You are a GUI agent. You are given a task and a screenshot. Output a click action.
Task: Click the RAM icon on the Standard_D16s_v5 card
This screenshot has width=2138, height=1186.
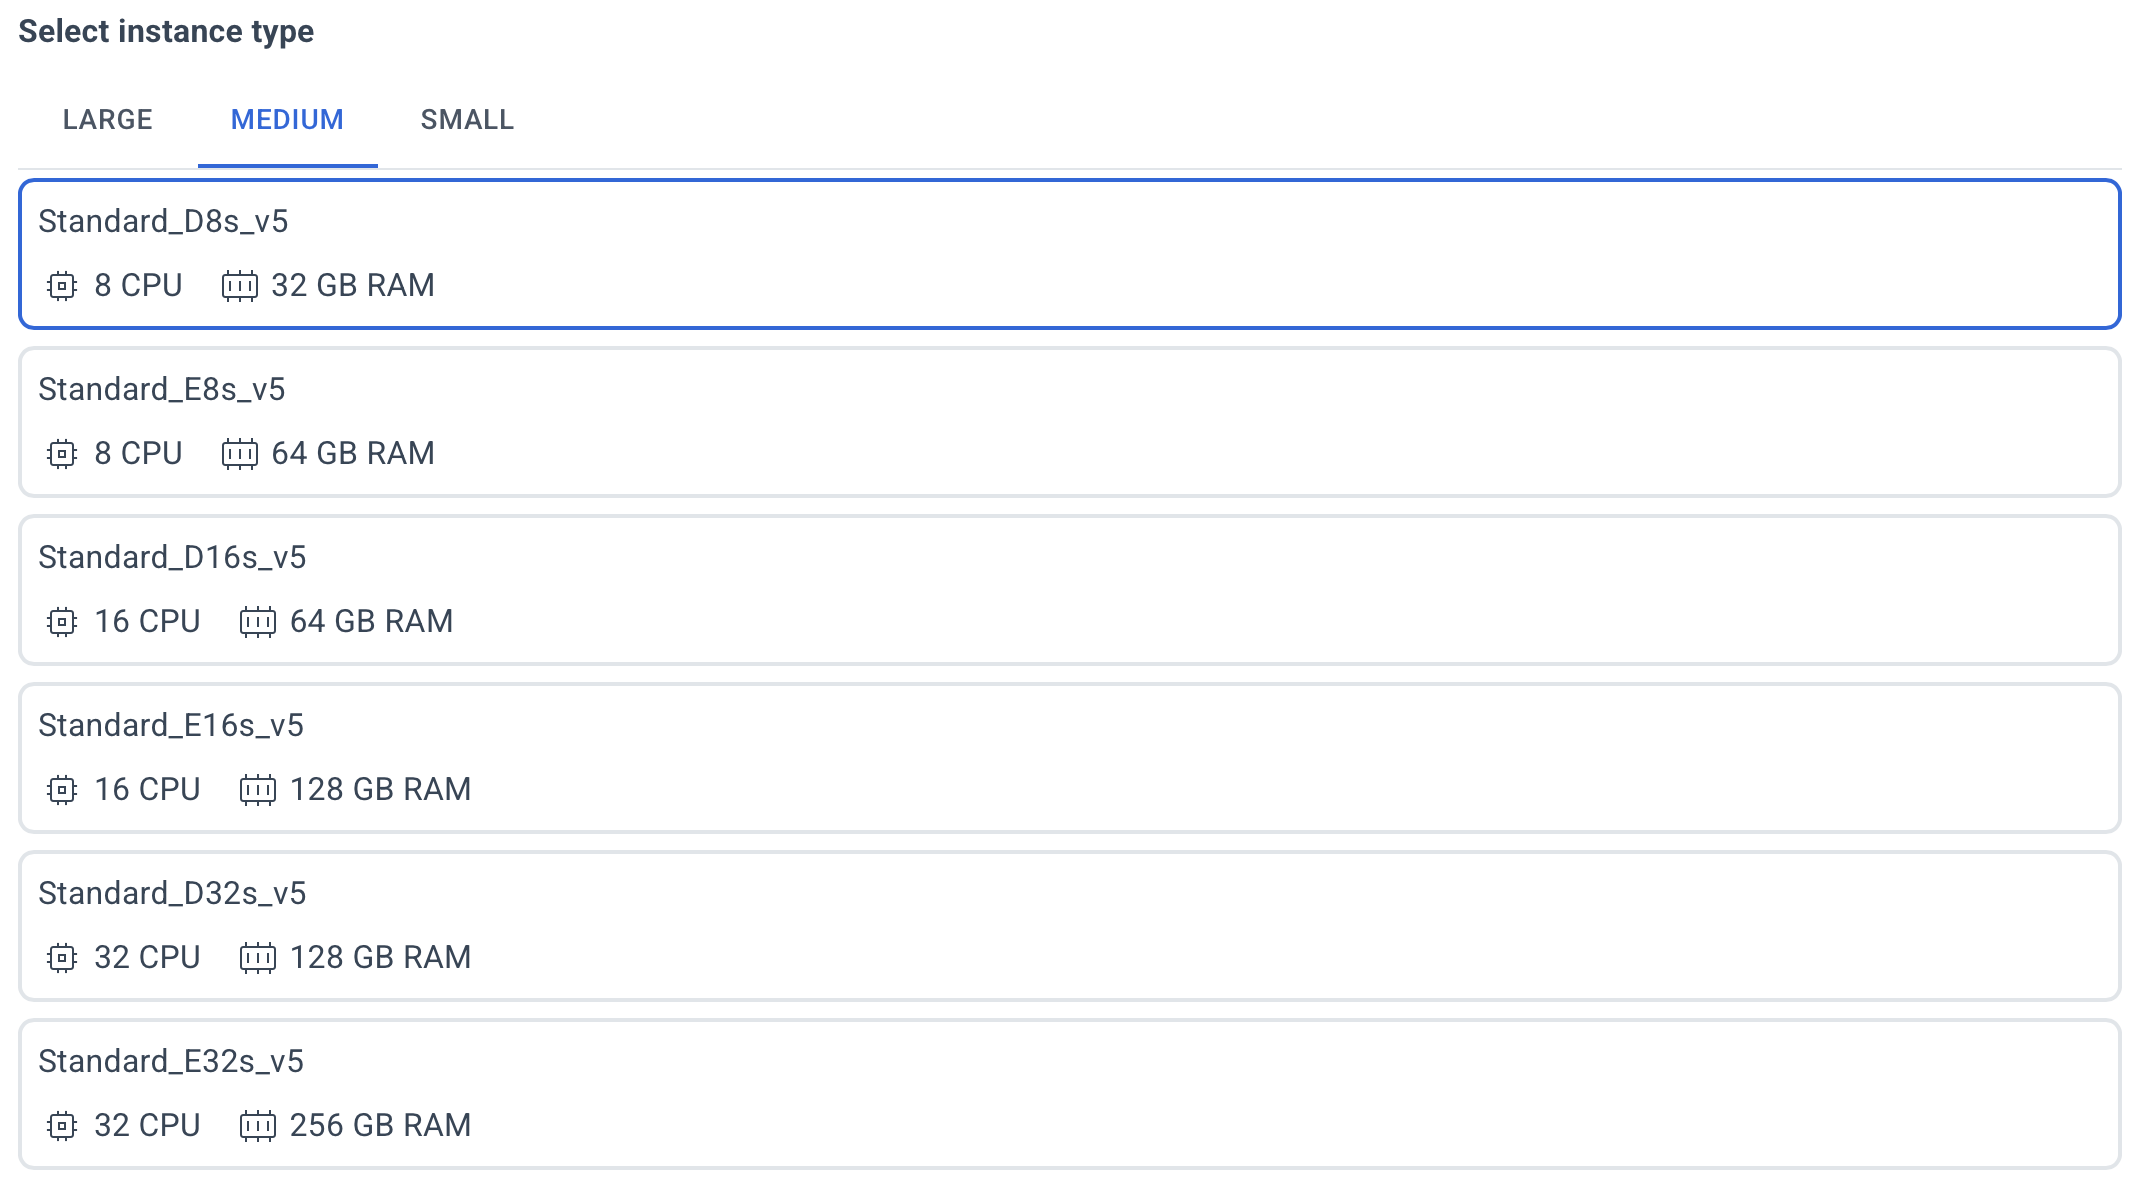click(x=258, y=622)
